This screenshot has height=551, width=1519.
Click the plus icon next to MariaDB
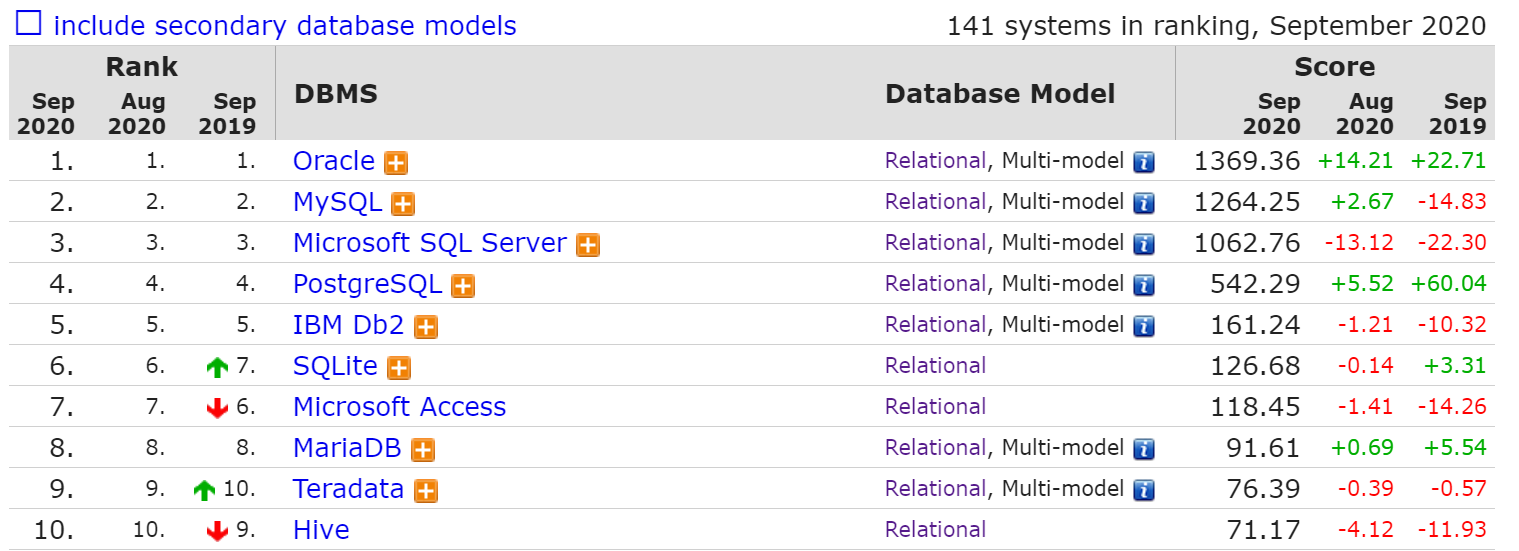[423, 450]
